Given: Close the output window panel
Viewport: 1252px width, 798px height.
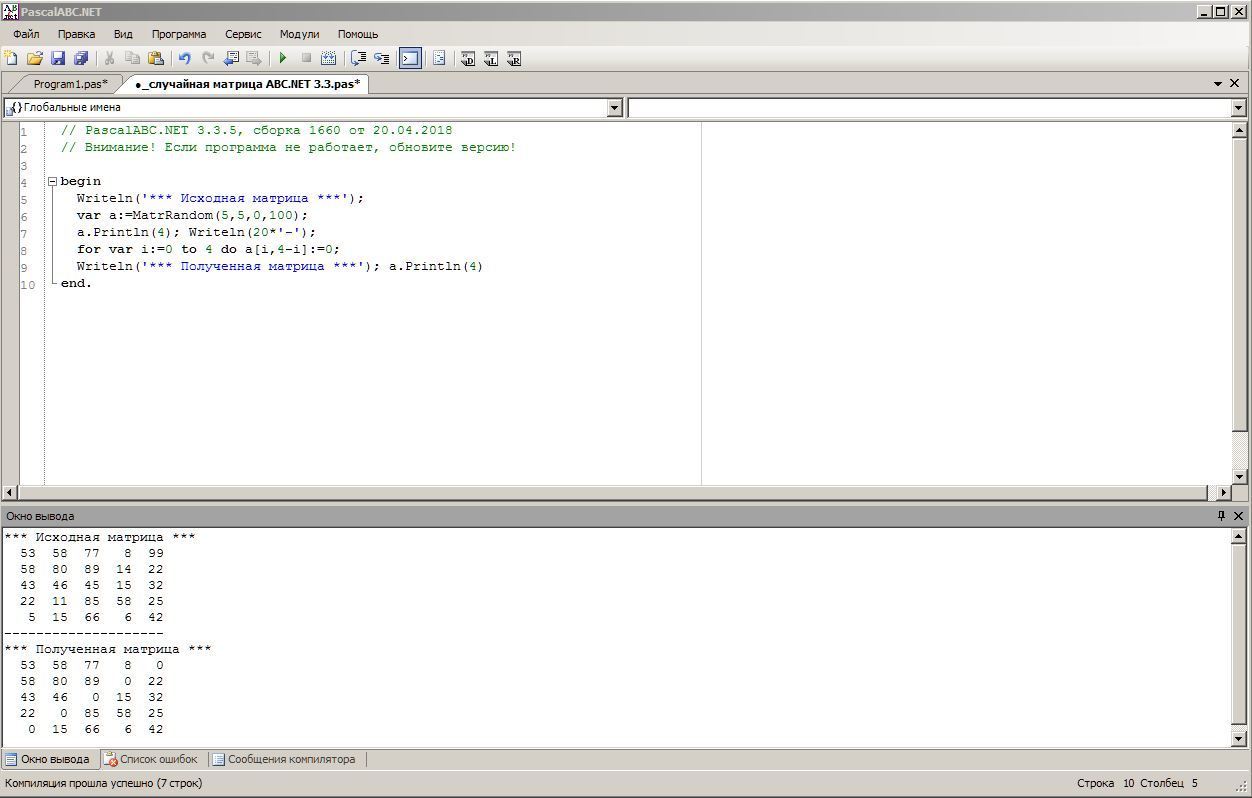Looking at the screenshot, I should (1238, 516).
